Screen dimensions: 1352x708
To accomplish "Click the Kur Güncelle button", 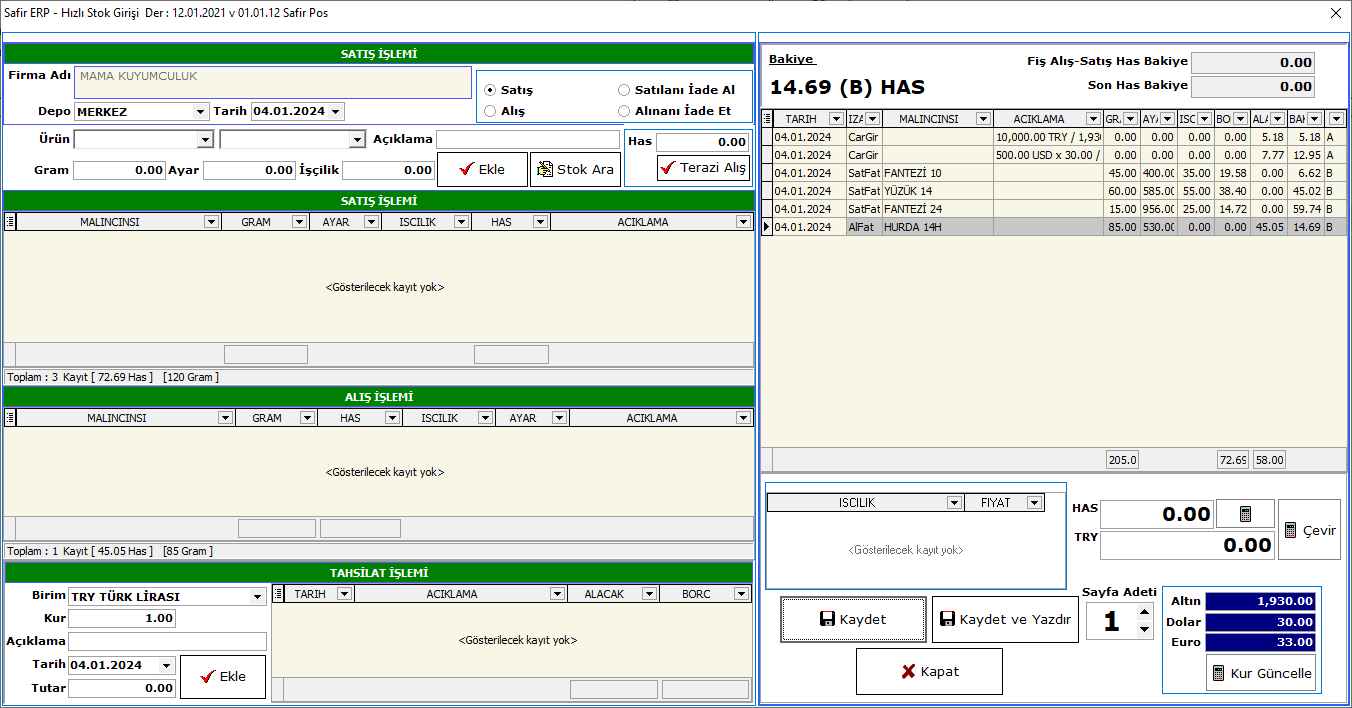I will [x=1260, y=673].
